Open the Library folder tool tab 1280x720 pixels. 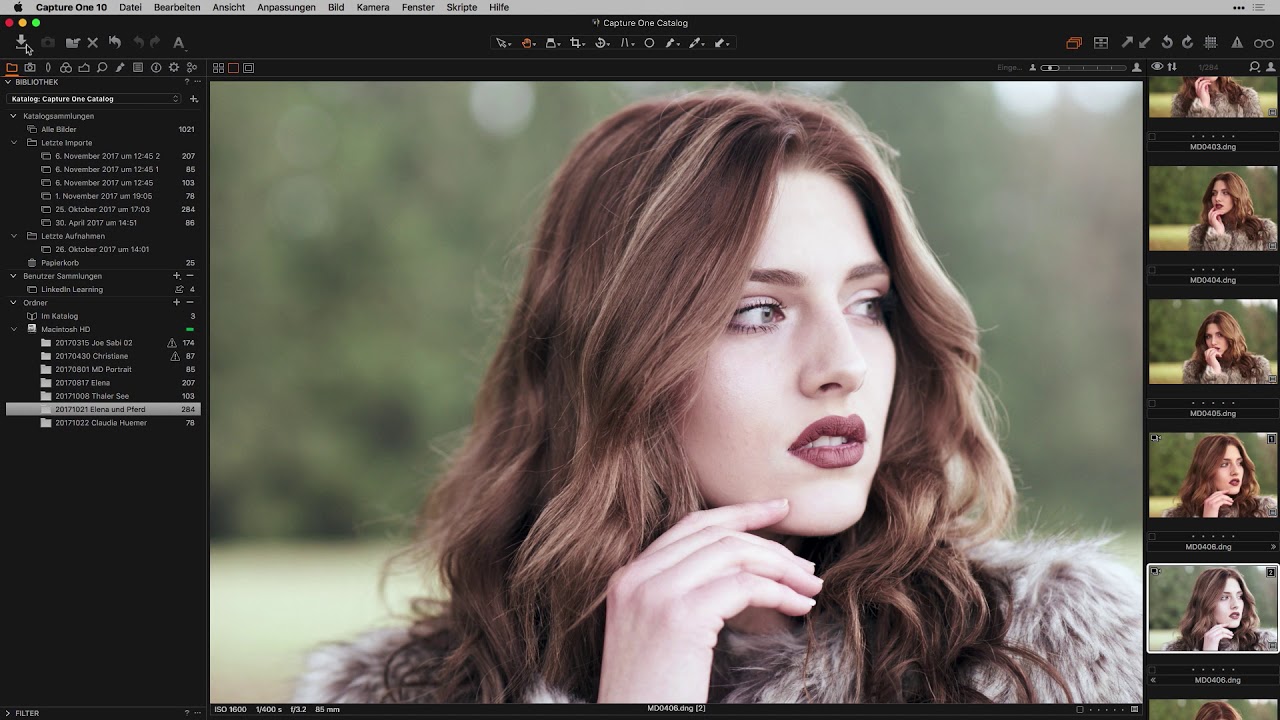12,68
